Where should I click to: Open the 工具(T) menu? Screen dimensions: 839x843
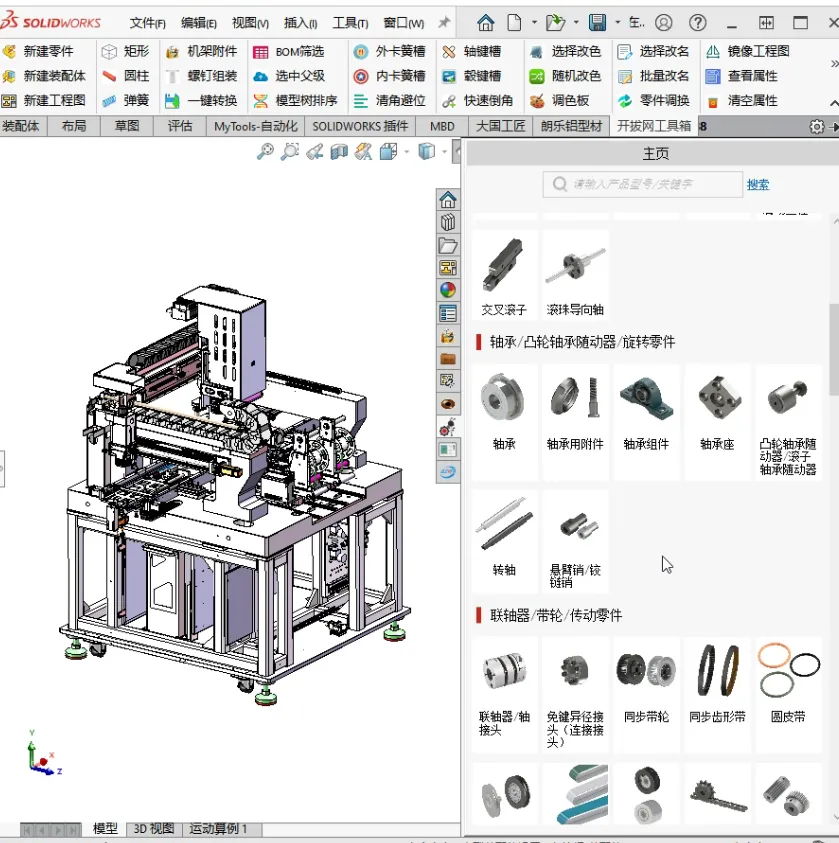point(350,23)
